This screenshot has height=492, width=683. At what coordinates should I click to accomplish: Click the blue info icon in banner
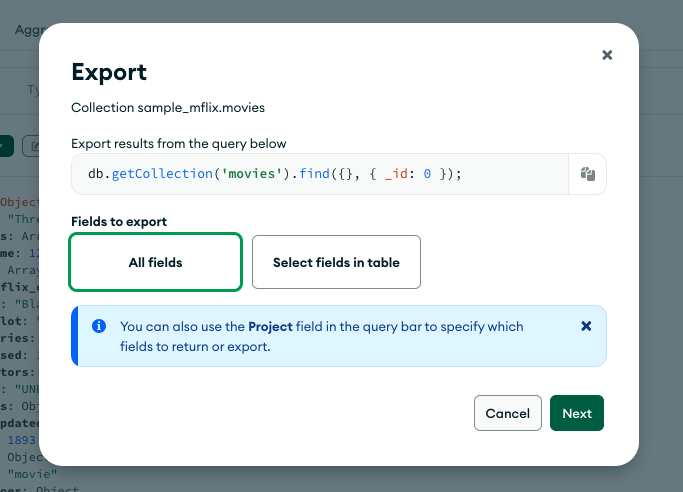pos(99,326)
